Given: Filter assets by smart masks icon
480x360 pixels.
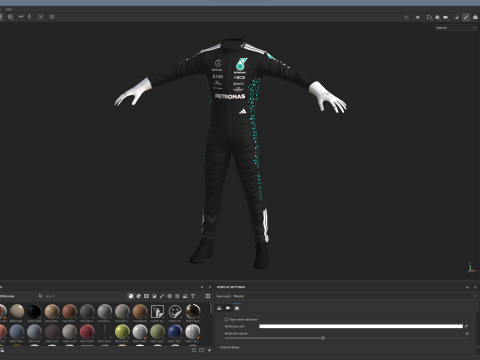Looking at the screenshot, I should point(146,296).
